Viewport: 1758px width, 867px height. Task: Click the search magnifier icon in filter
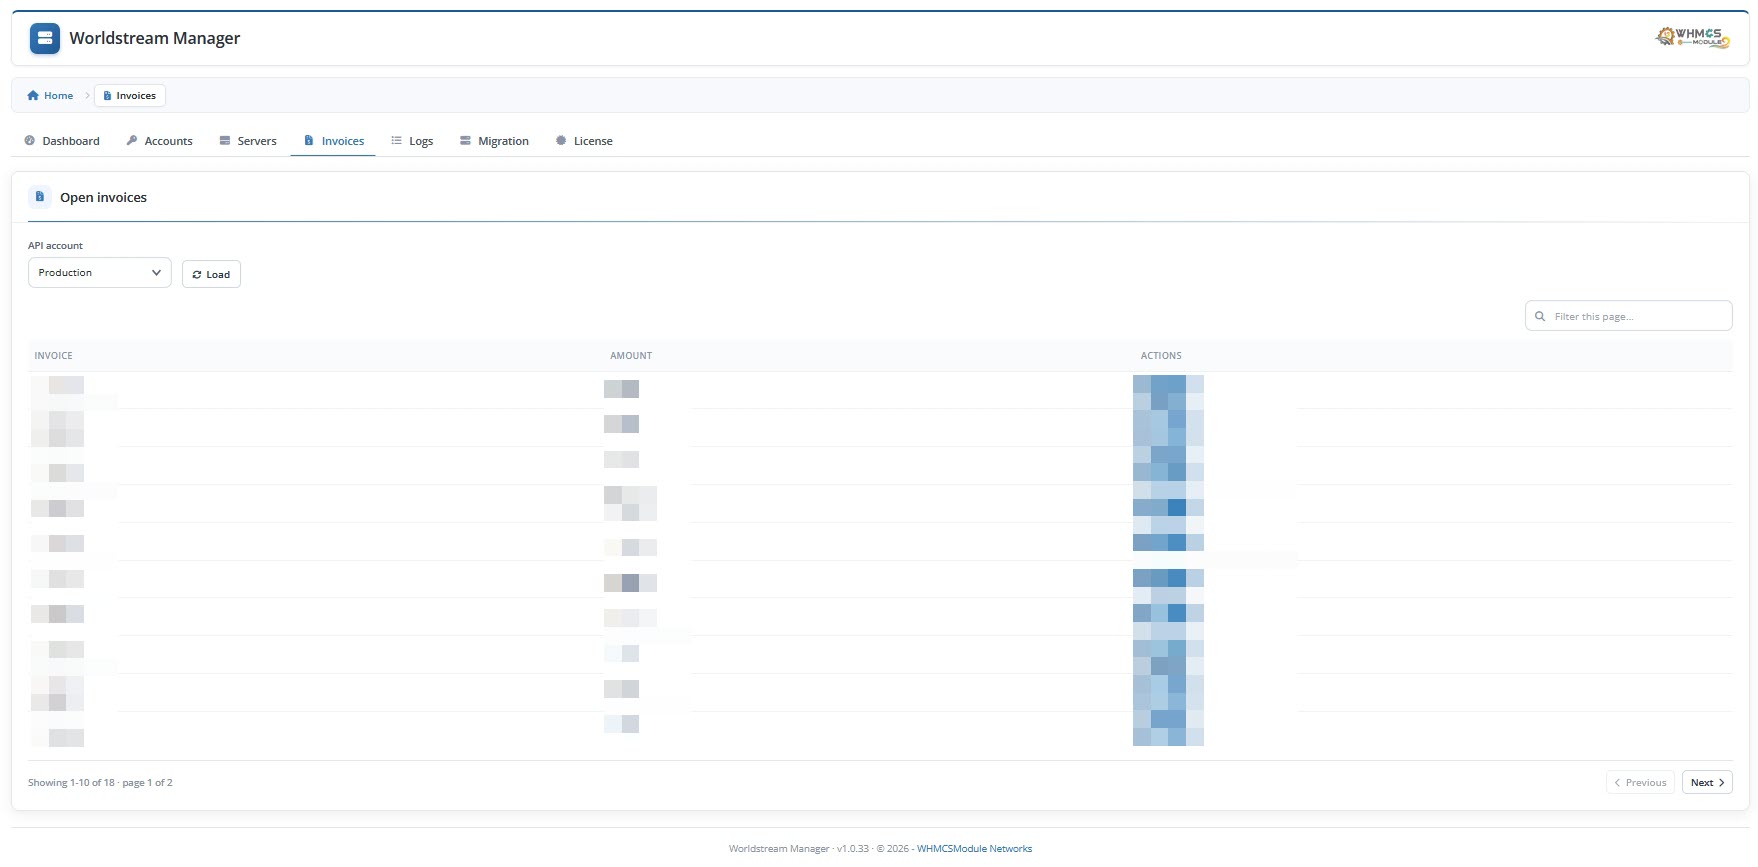coord(1540,316)
